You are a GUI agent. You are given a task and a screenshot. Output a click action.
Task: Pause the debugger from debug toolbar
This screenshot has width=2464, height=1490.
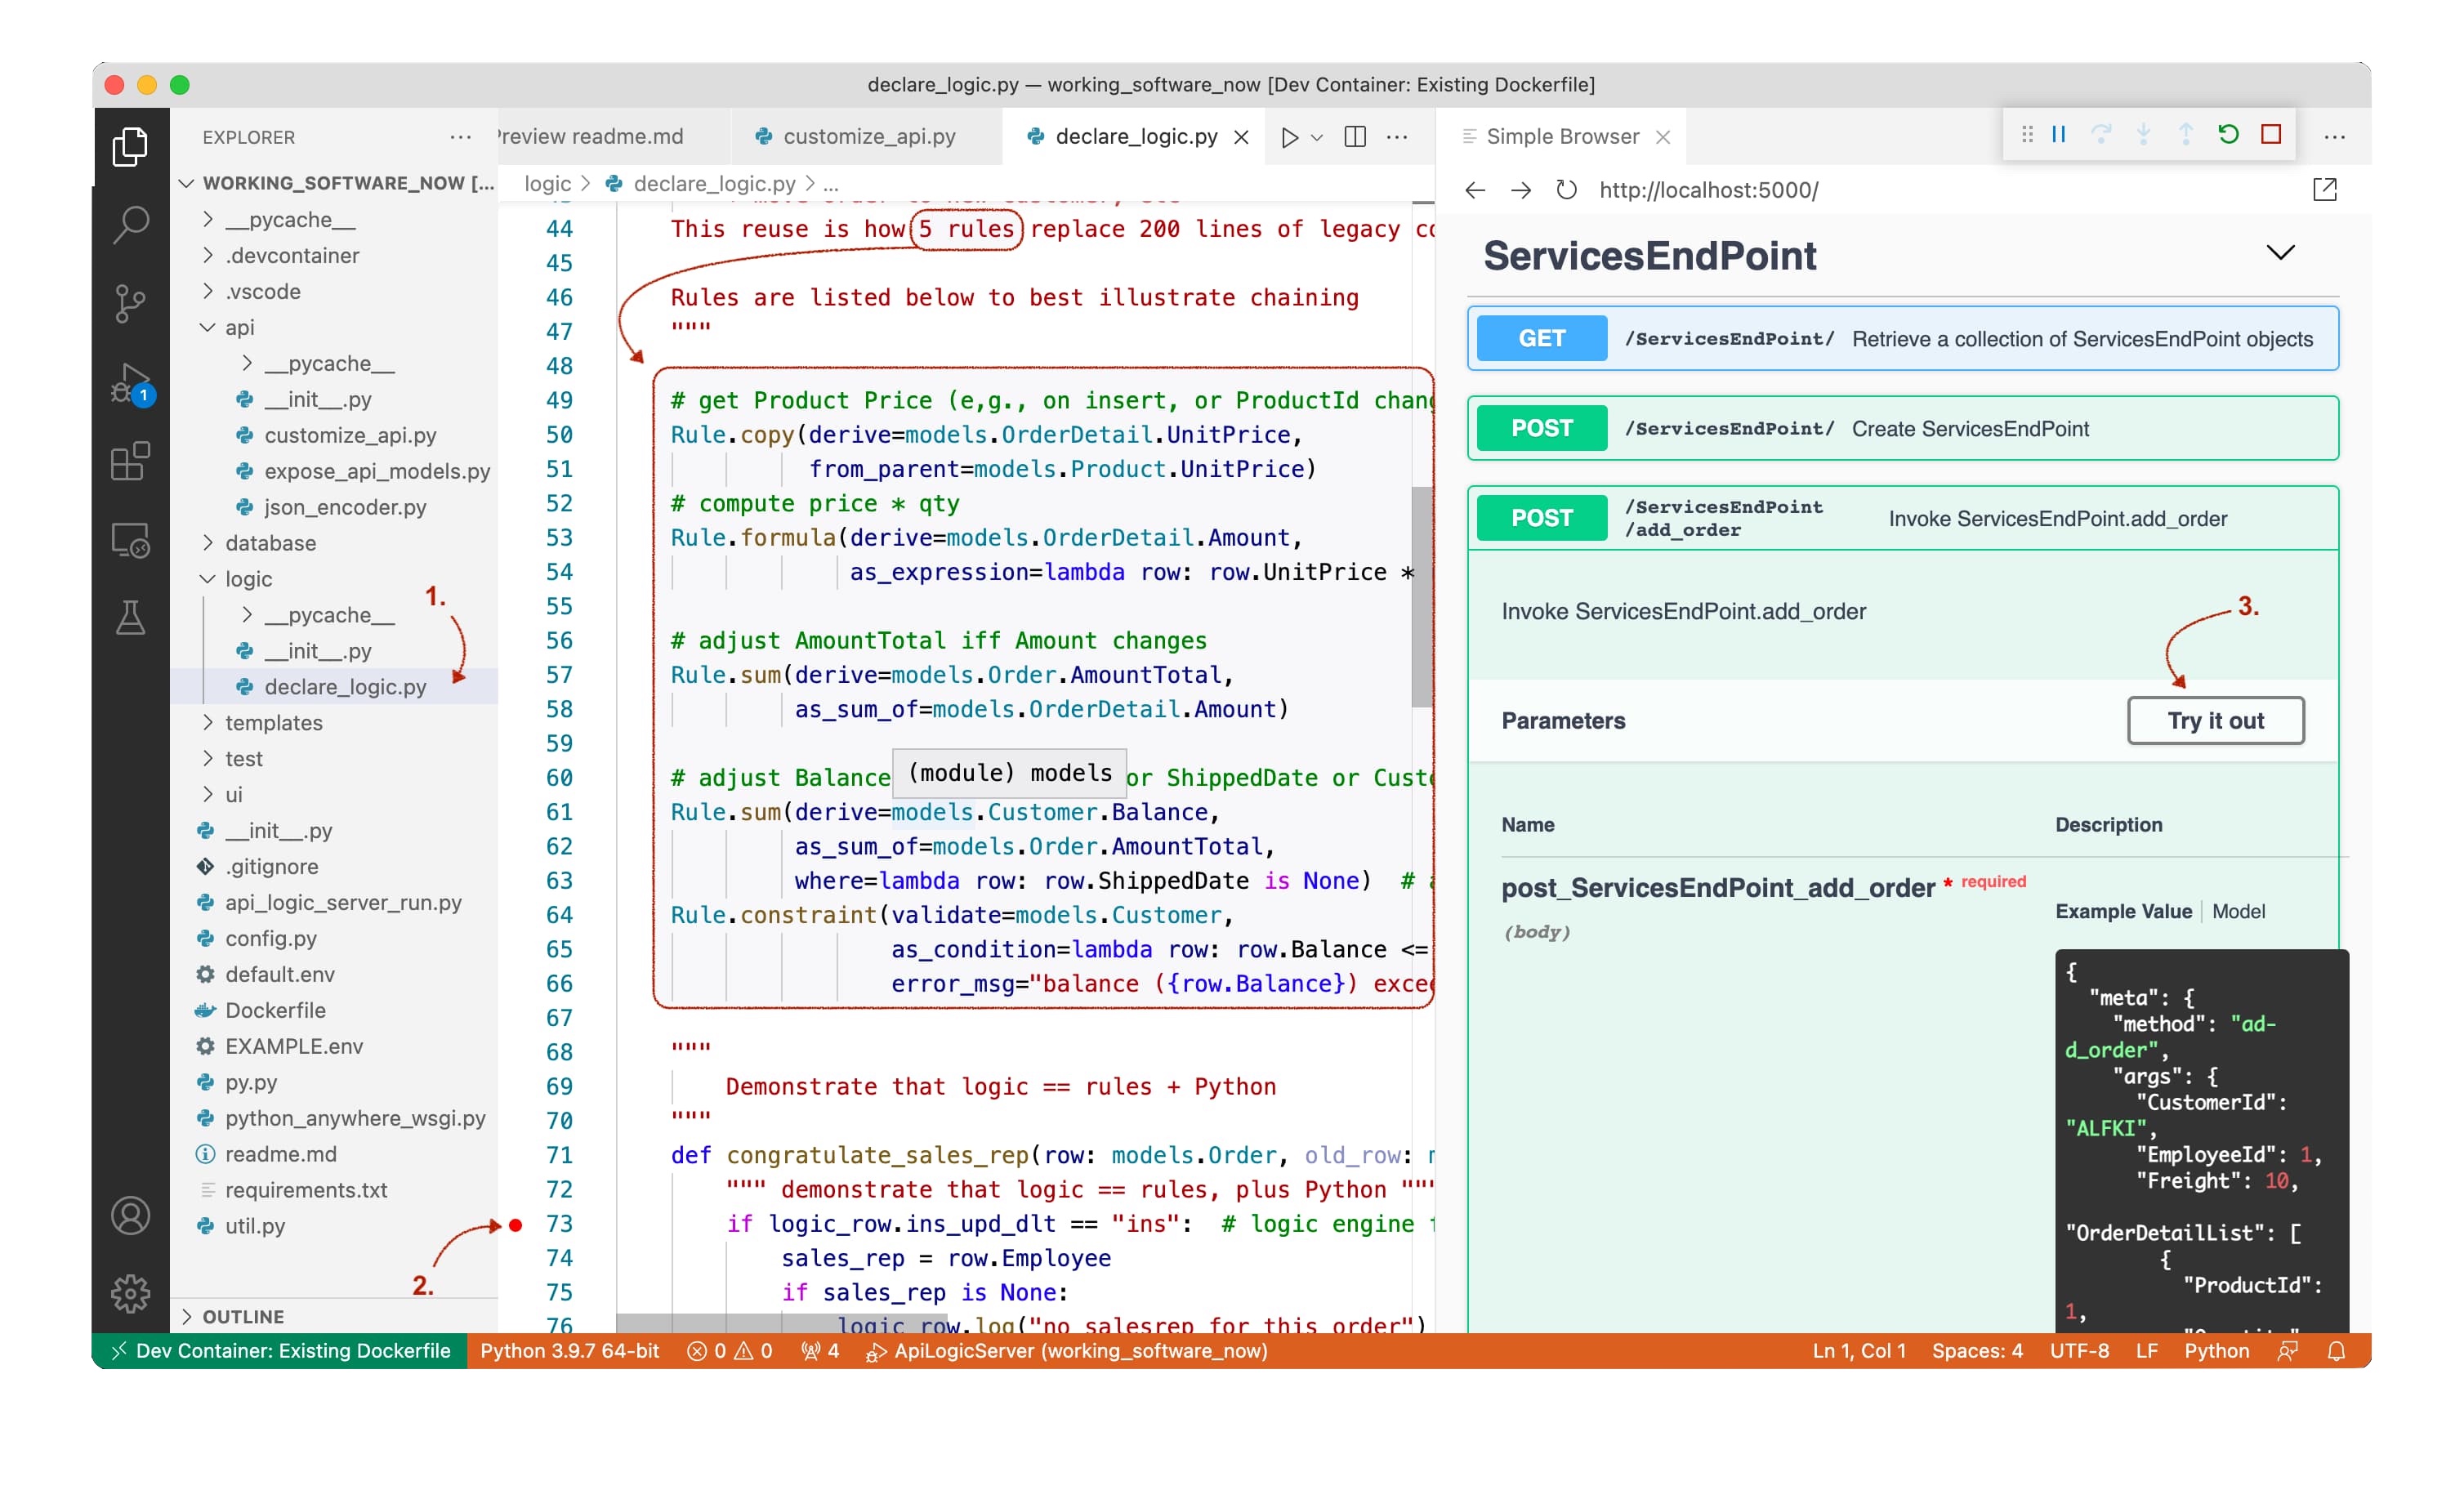point(2058,135)
